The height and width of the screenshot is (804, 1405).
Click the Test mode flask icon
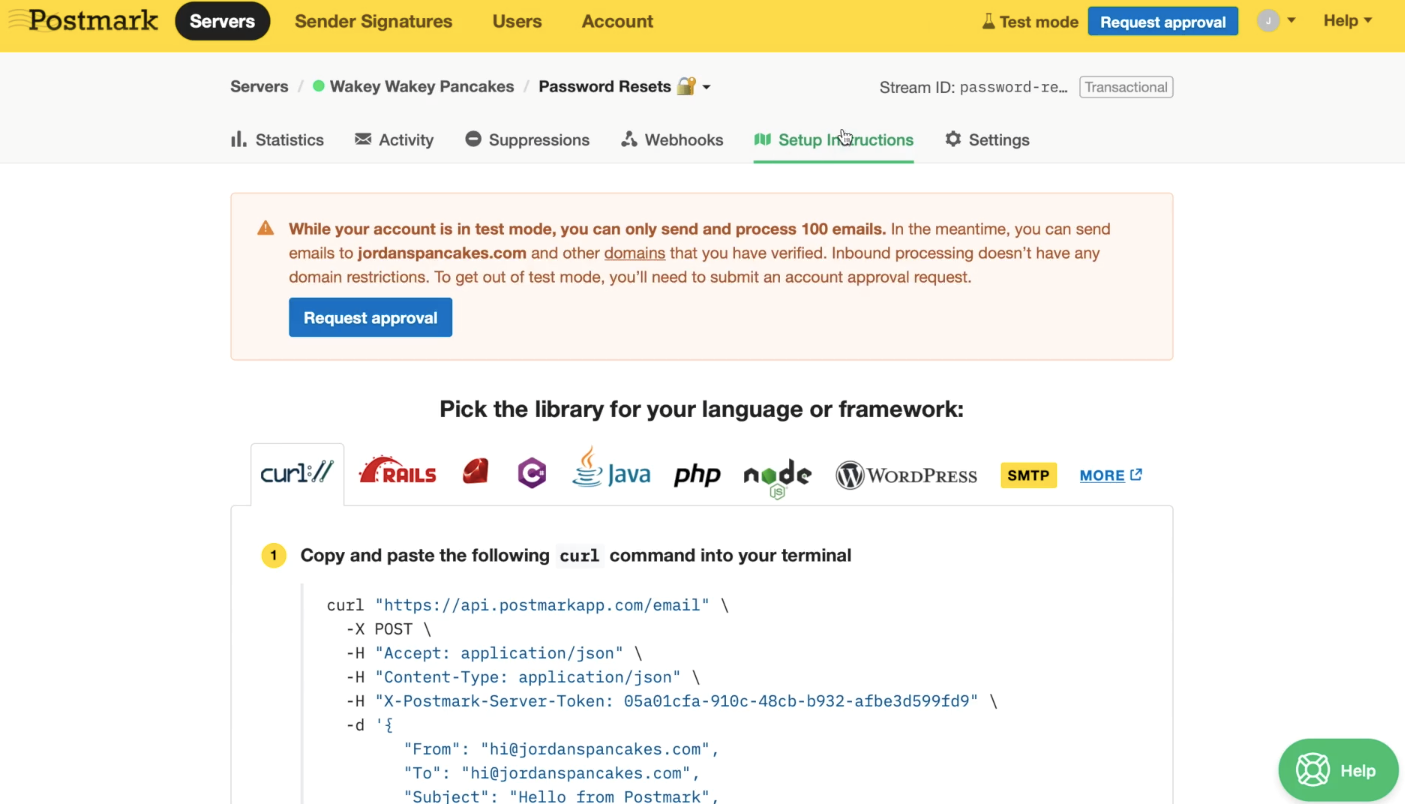coord(988,21)
